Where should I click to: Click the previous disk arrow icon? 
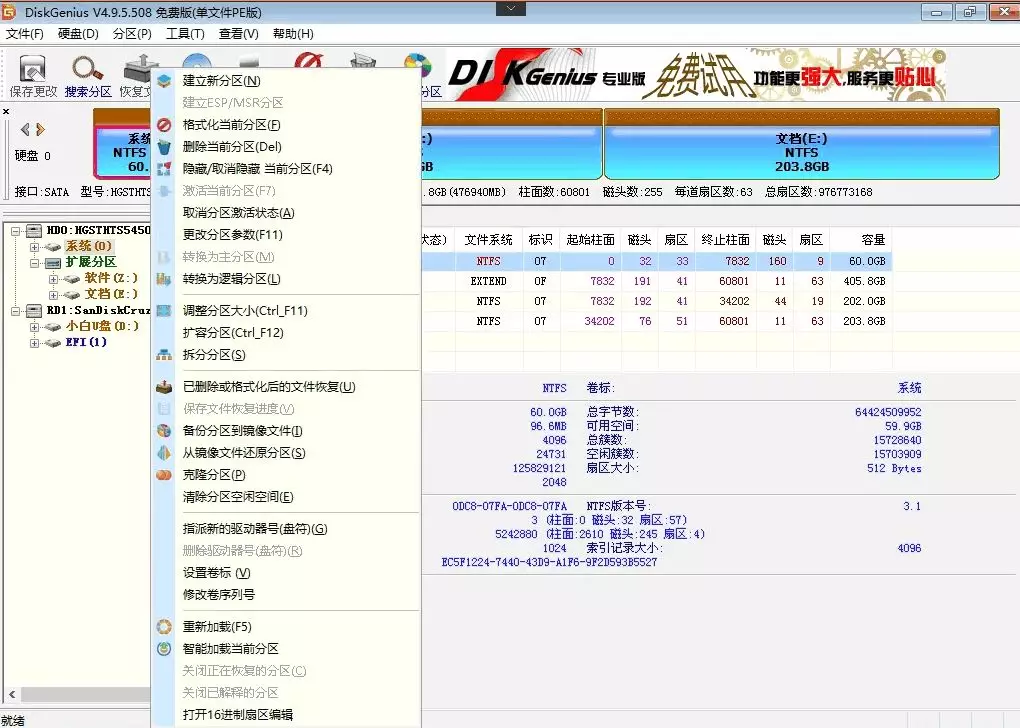[25, 129]
